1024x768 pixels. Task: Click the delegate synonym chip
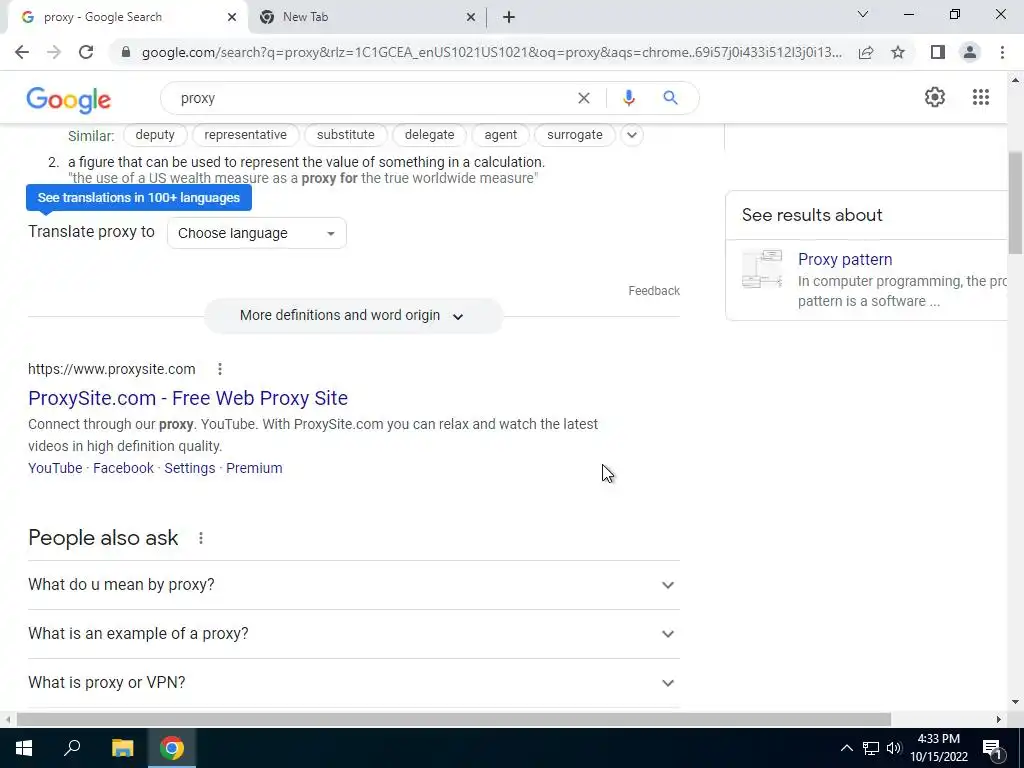tap(429, 135)
